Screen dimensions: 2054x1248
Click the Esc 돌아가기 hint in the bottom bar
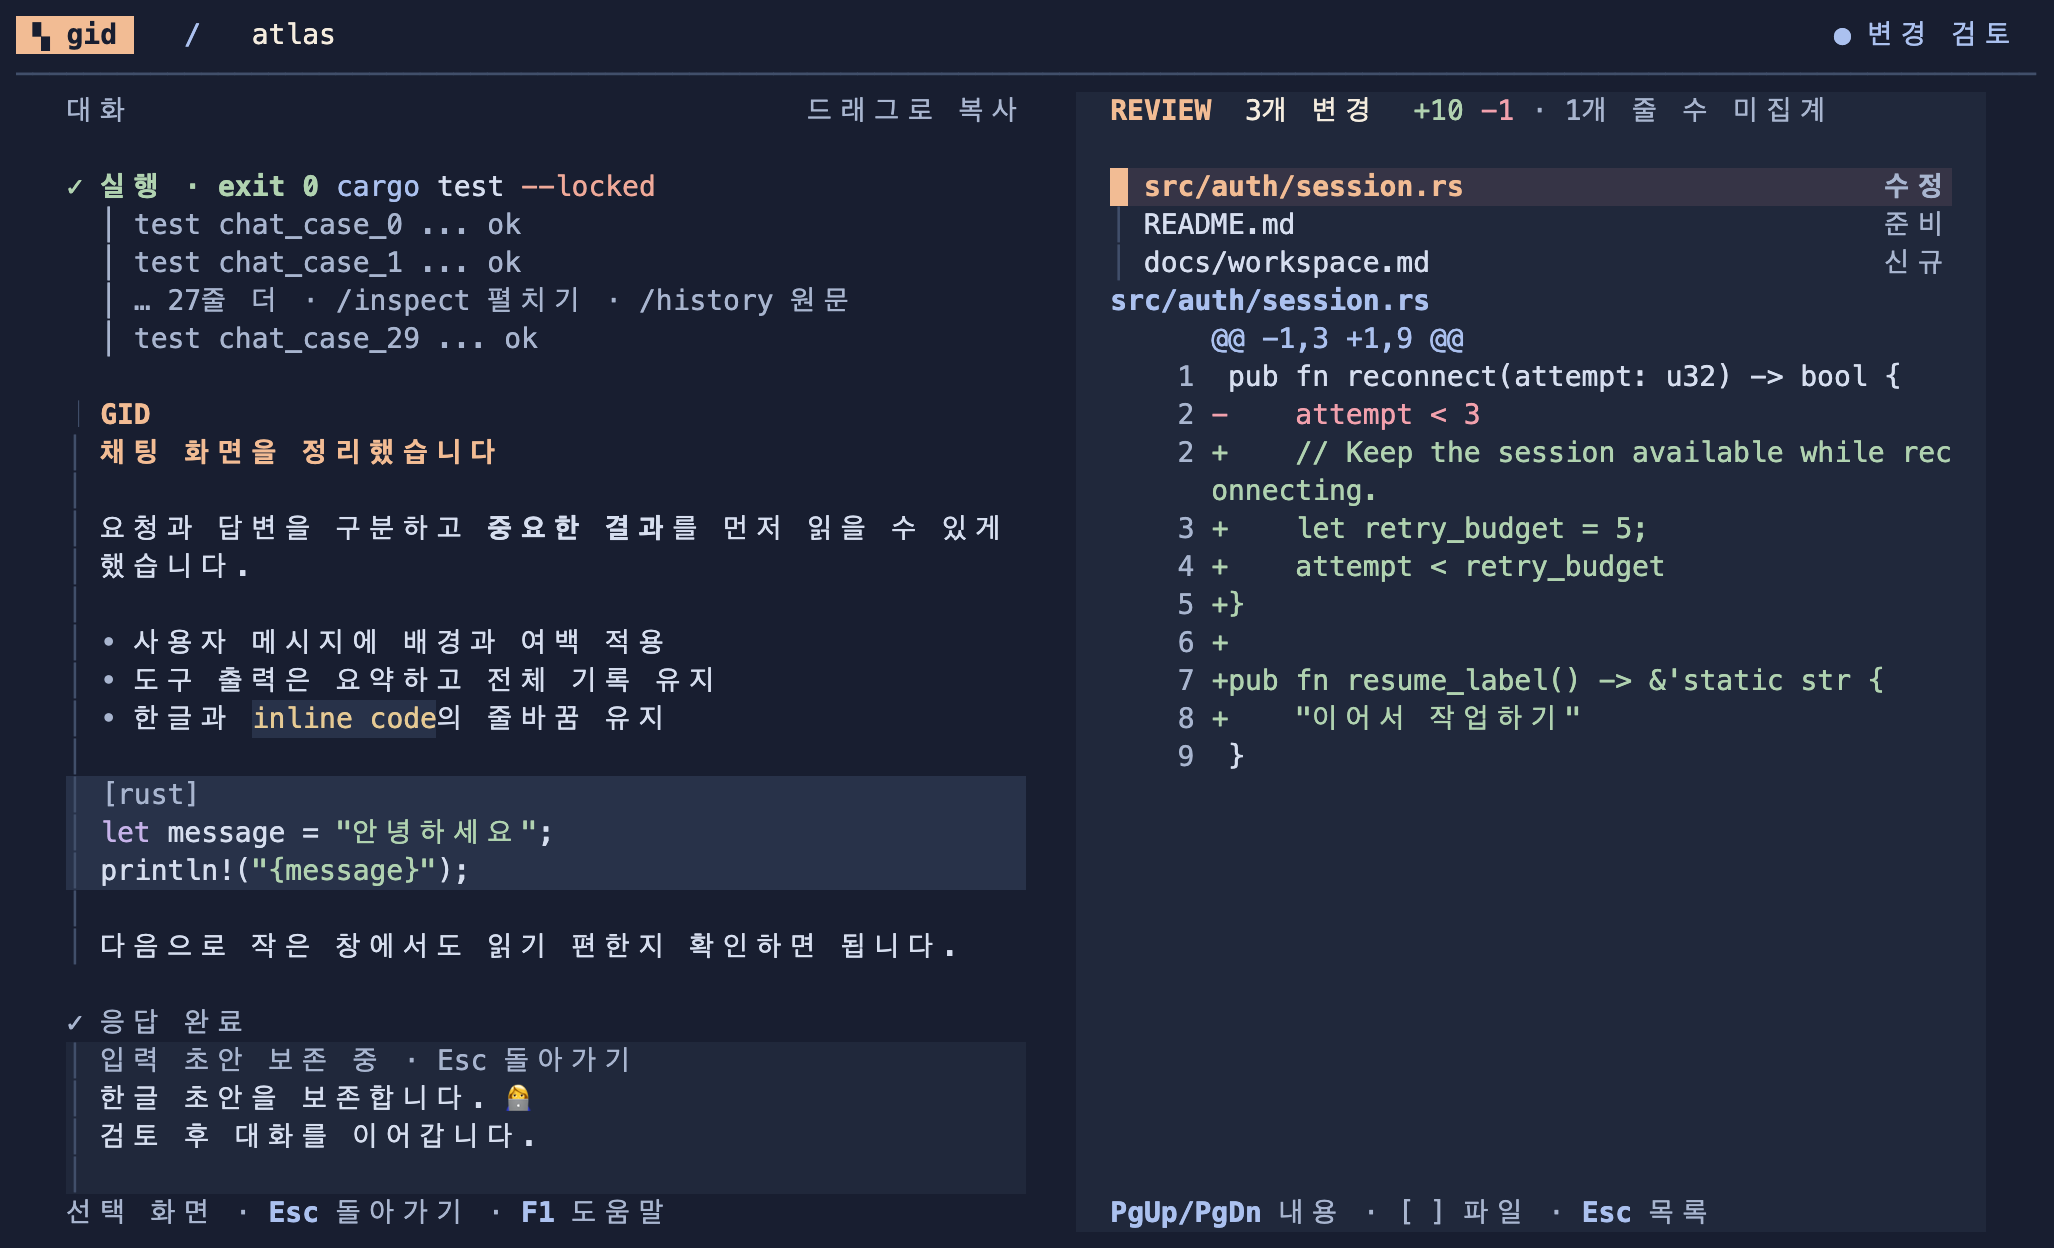click(x=365, y=1212)
